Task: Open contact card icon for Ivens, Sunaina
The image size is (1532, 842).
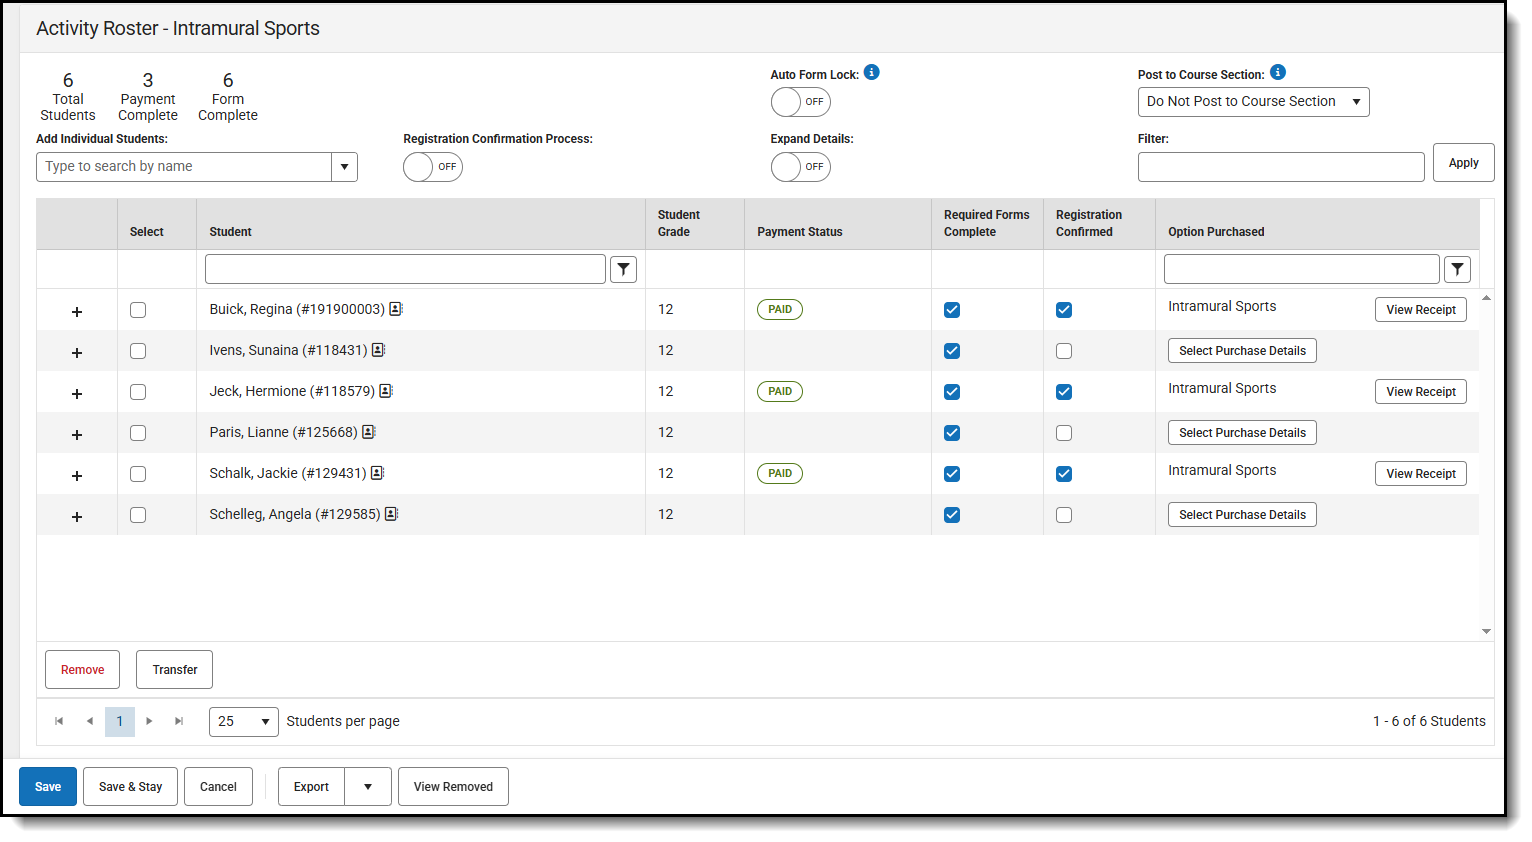Action: (x=378, y=350)
